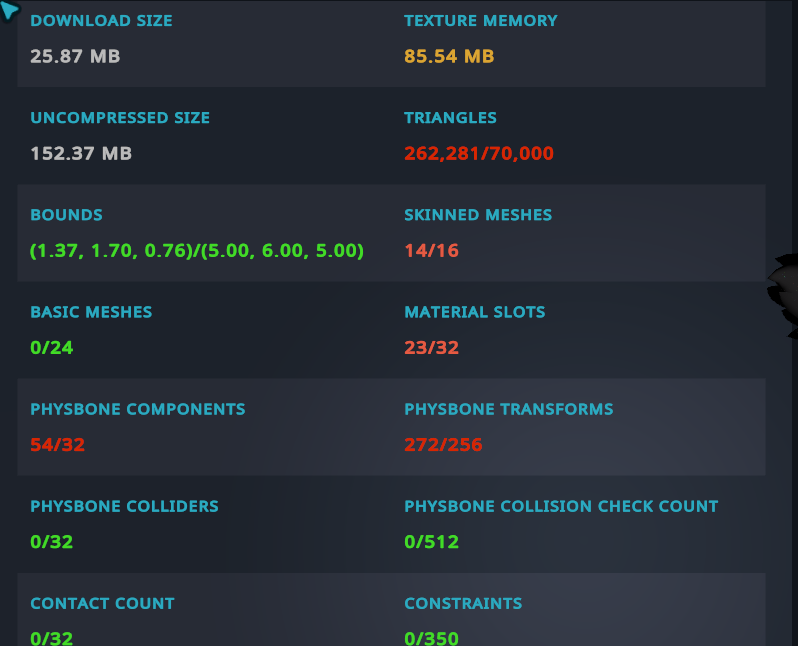Select the 0/512 collision check count value
This screenshot has width=798, height=646.
(432, 542)
